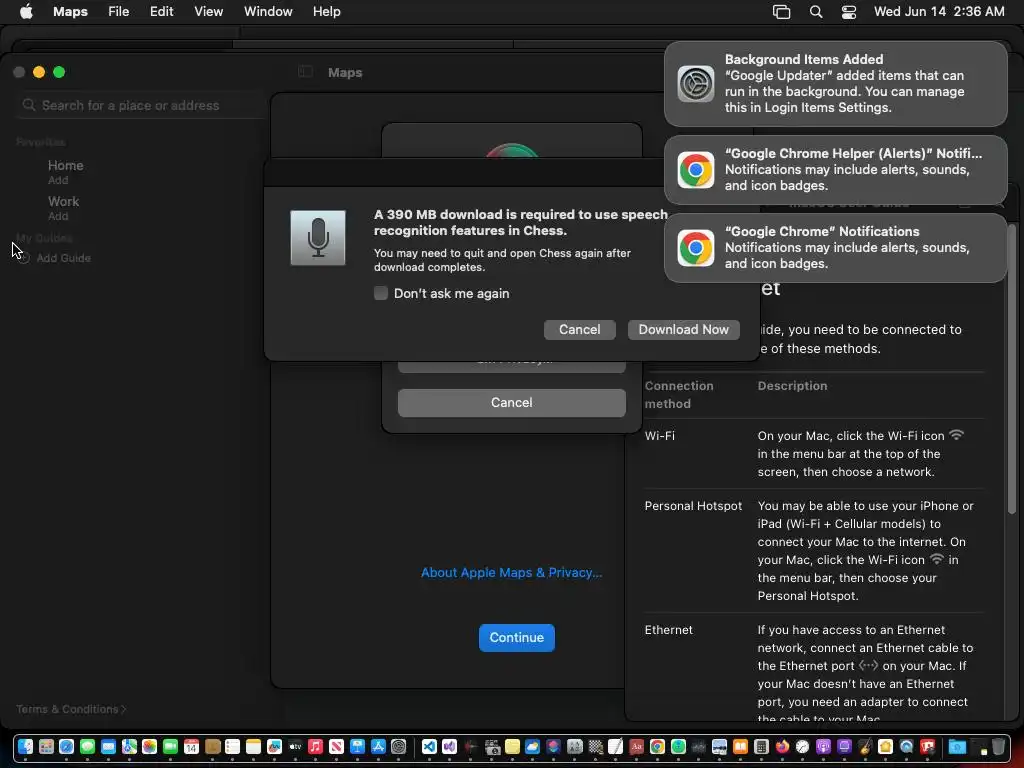The width and height of the screenshot is (1024, 768).
Task: Click the blue Continue button
Action: (x=517, y=637)
